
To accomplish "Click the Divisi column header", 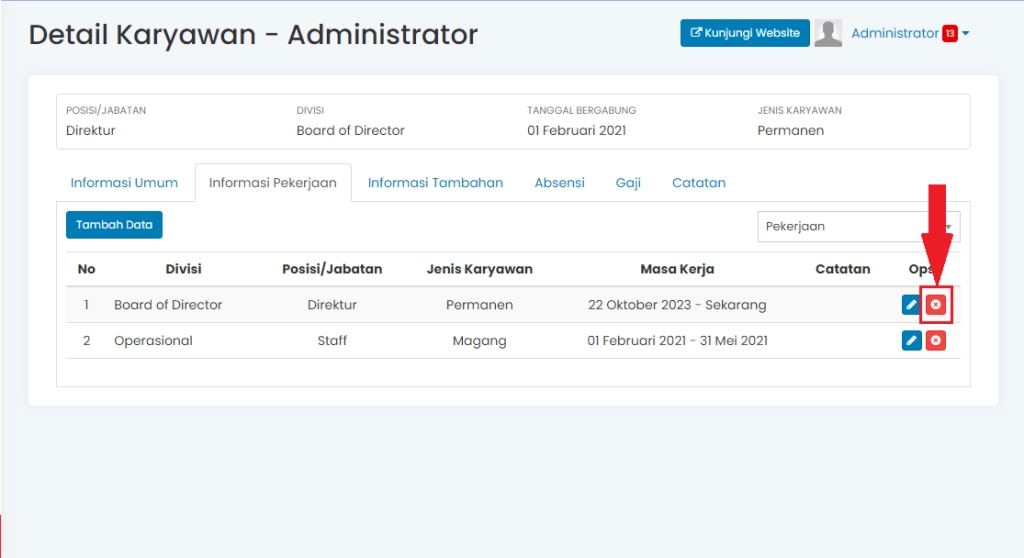I will [184, 269].
